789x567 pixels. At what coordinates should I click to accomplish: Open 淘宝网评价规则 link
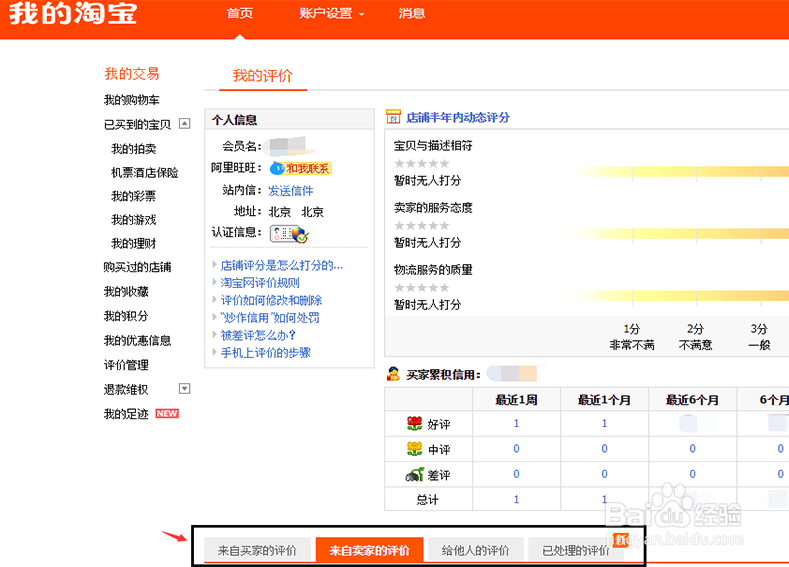point(260,283)
